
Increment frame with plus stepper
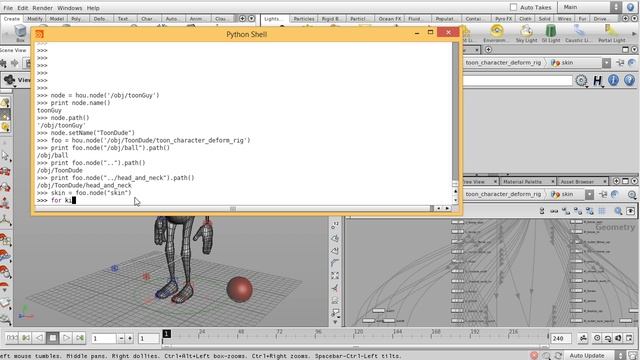[130, 338]
